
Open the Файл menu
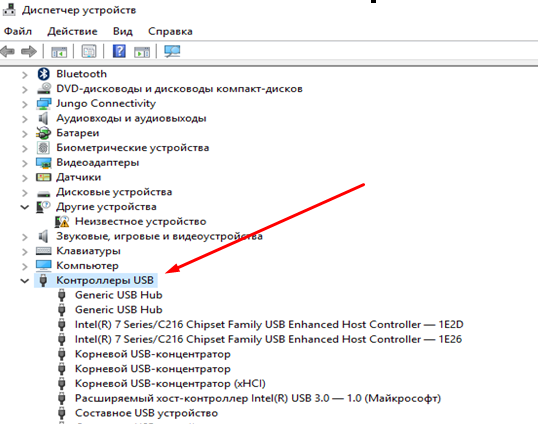[18, 31]
